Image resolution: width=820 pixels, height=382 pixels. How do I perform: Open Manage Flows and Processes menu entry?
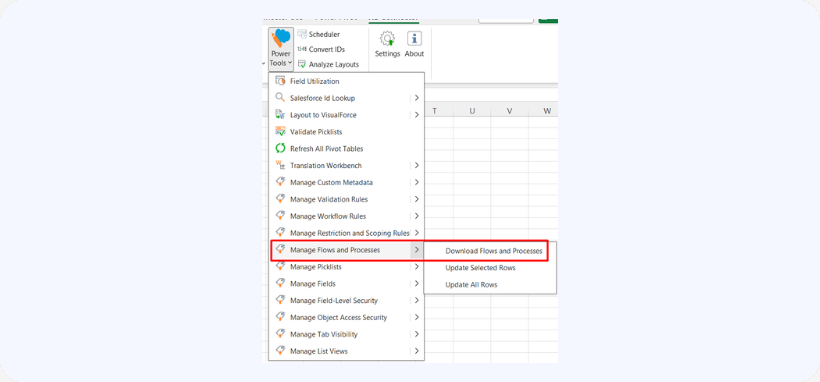coord(346,250)
